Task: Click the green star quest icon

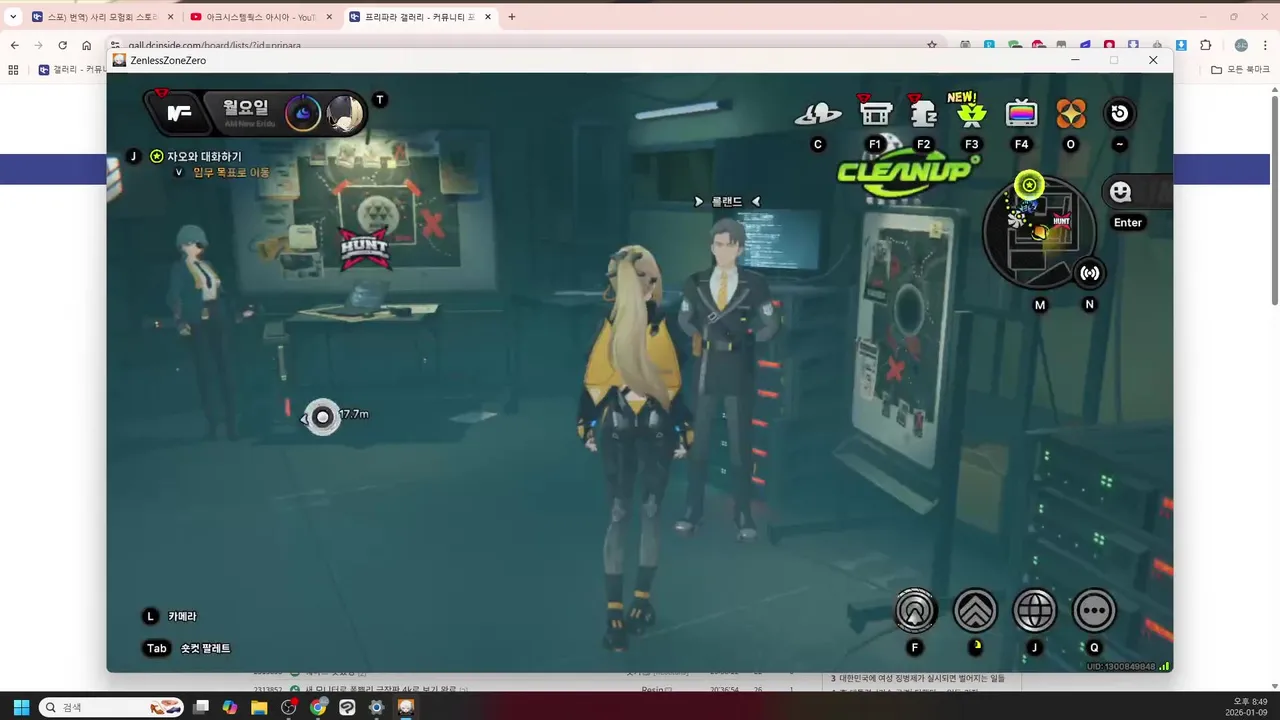Action: (x=156, y=157)
